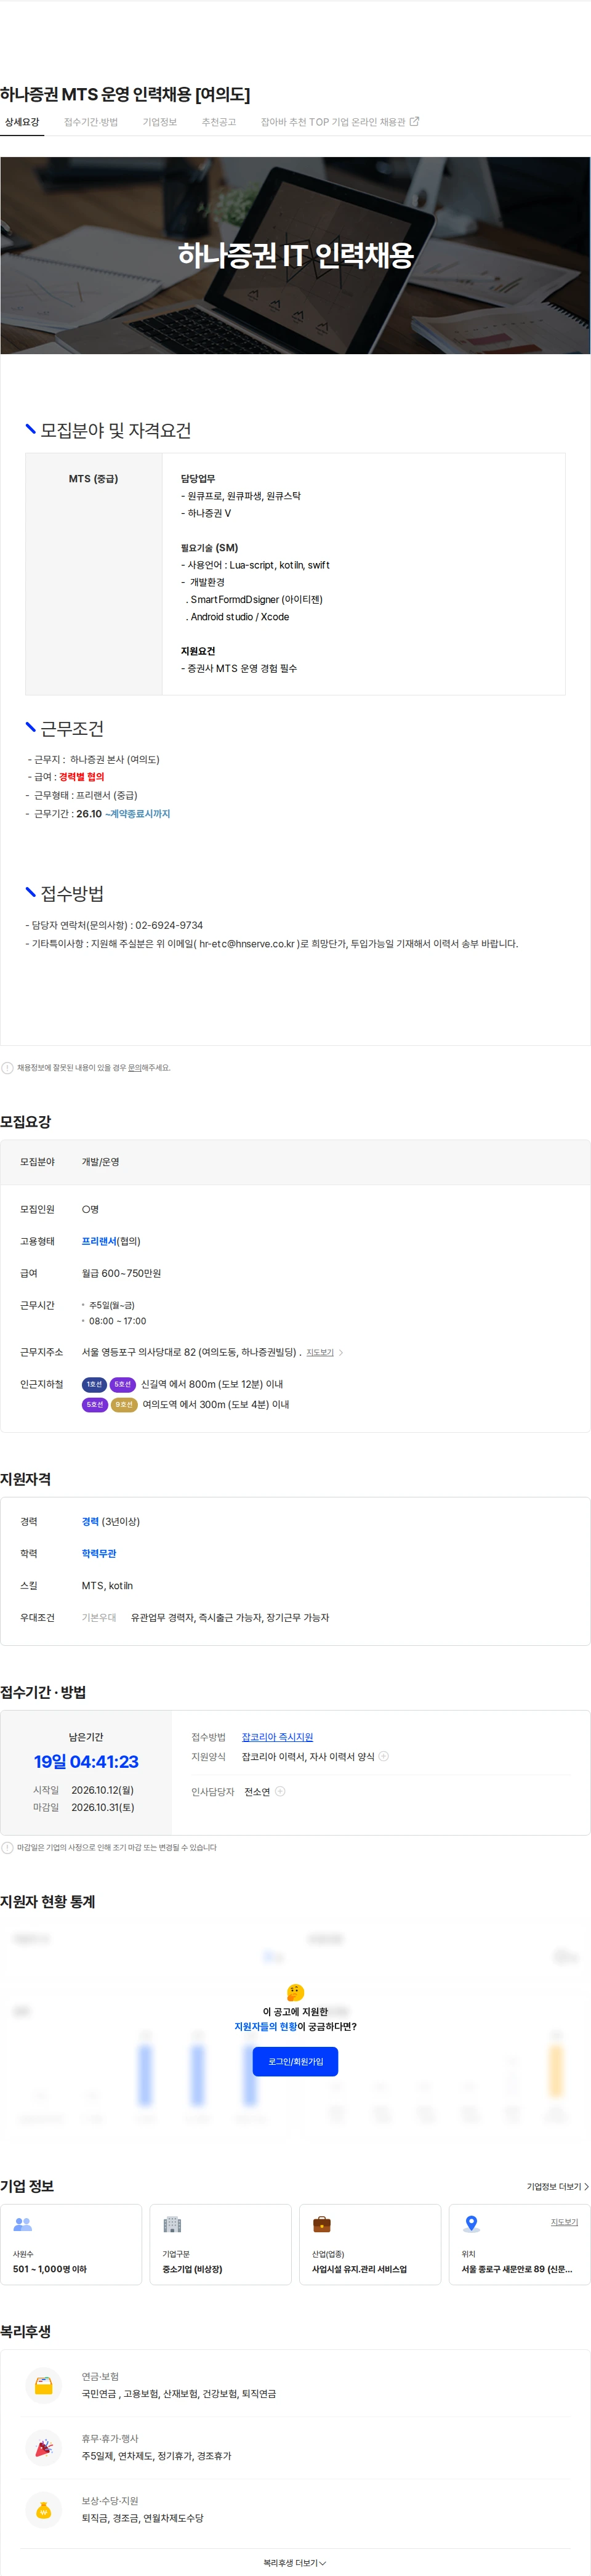Click the 서울 종로구 새문안로 89 address
The image size is (591, 2576).
[517, 2269]
